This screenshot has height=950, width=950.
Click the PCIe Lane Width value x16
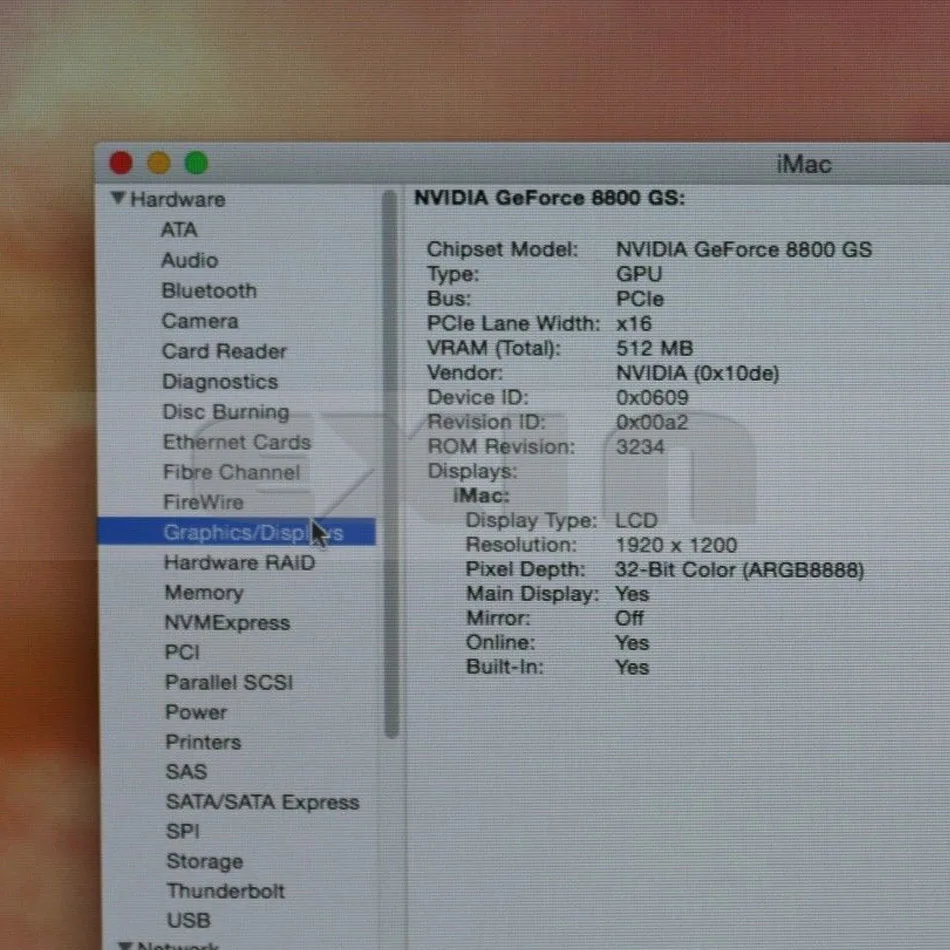[634, 323]
